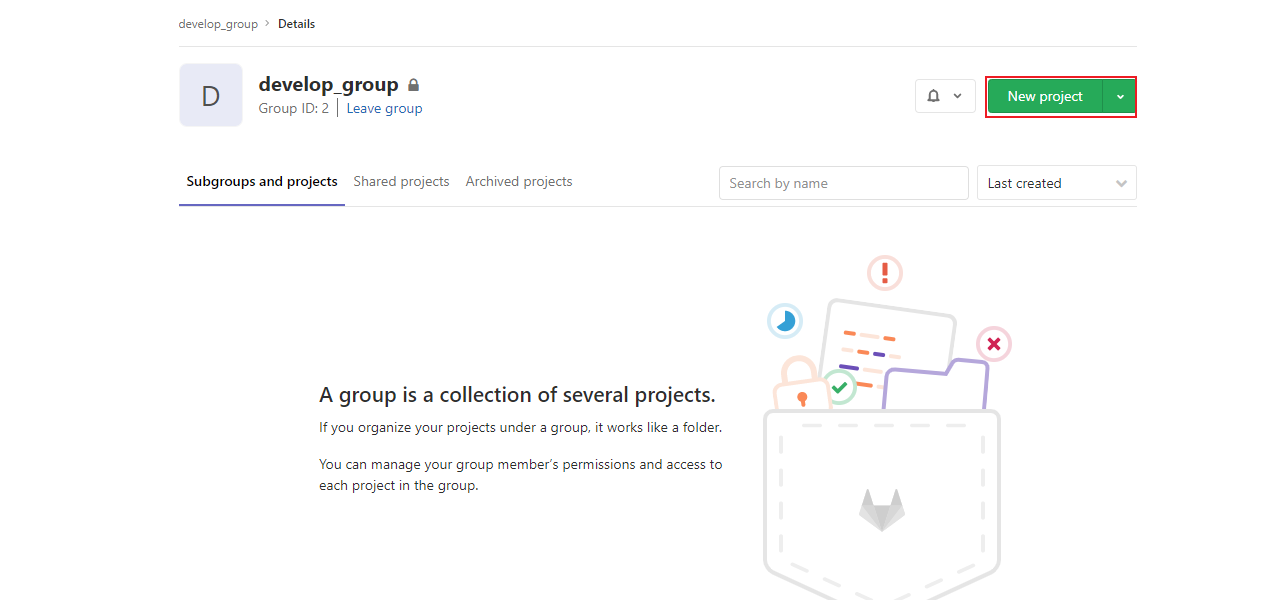This screenshot has height=600, width=1282.
Task: Click the 'A group is a collection' heading
Action: [x=517, y=395]
